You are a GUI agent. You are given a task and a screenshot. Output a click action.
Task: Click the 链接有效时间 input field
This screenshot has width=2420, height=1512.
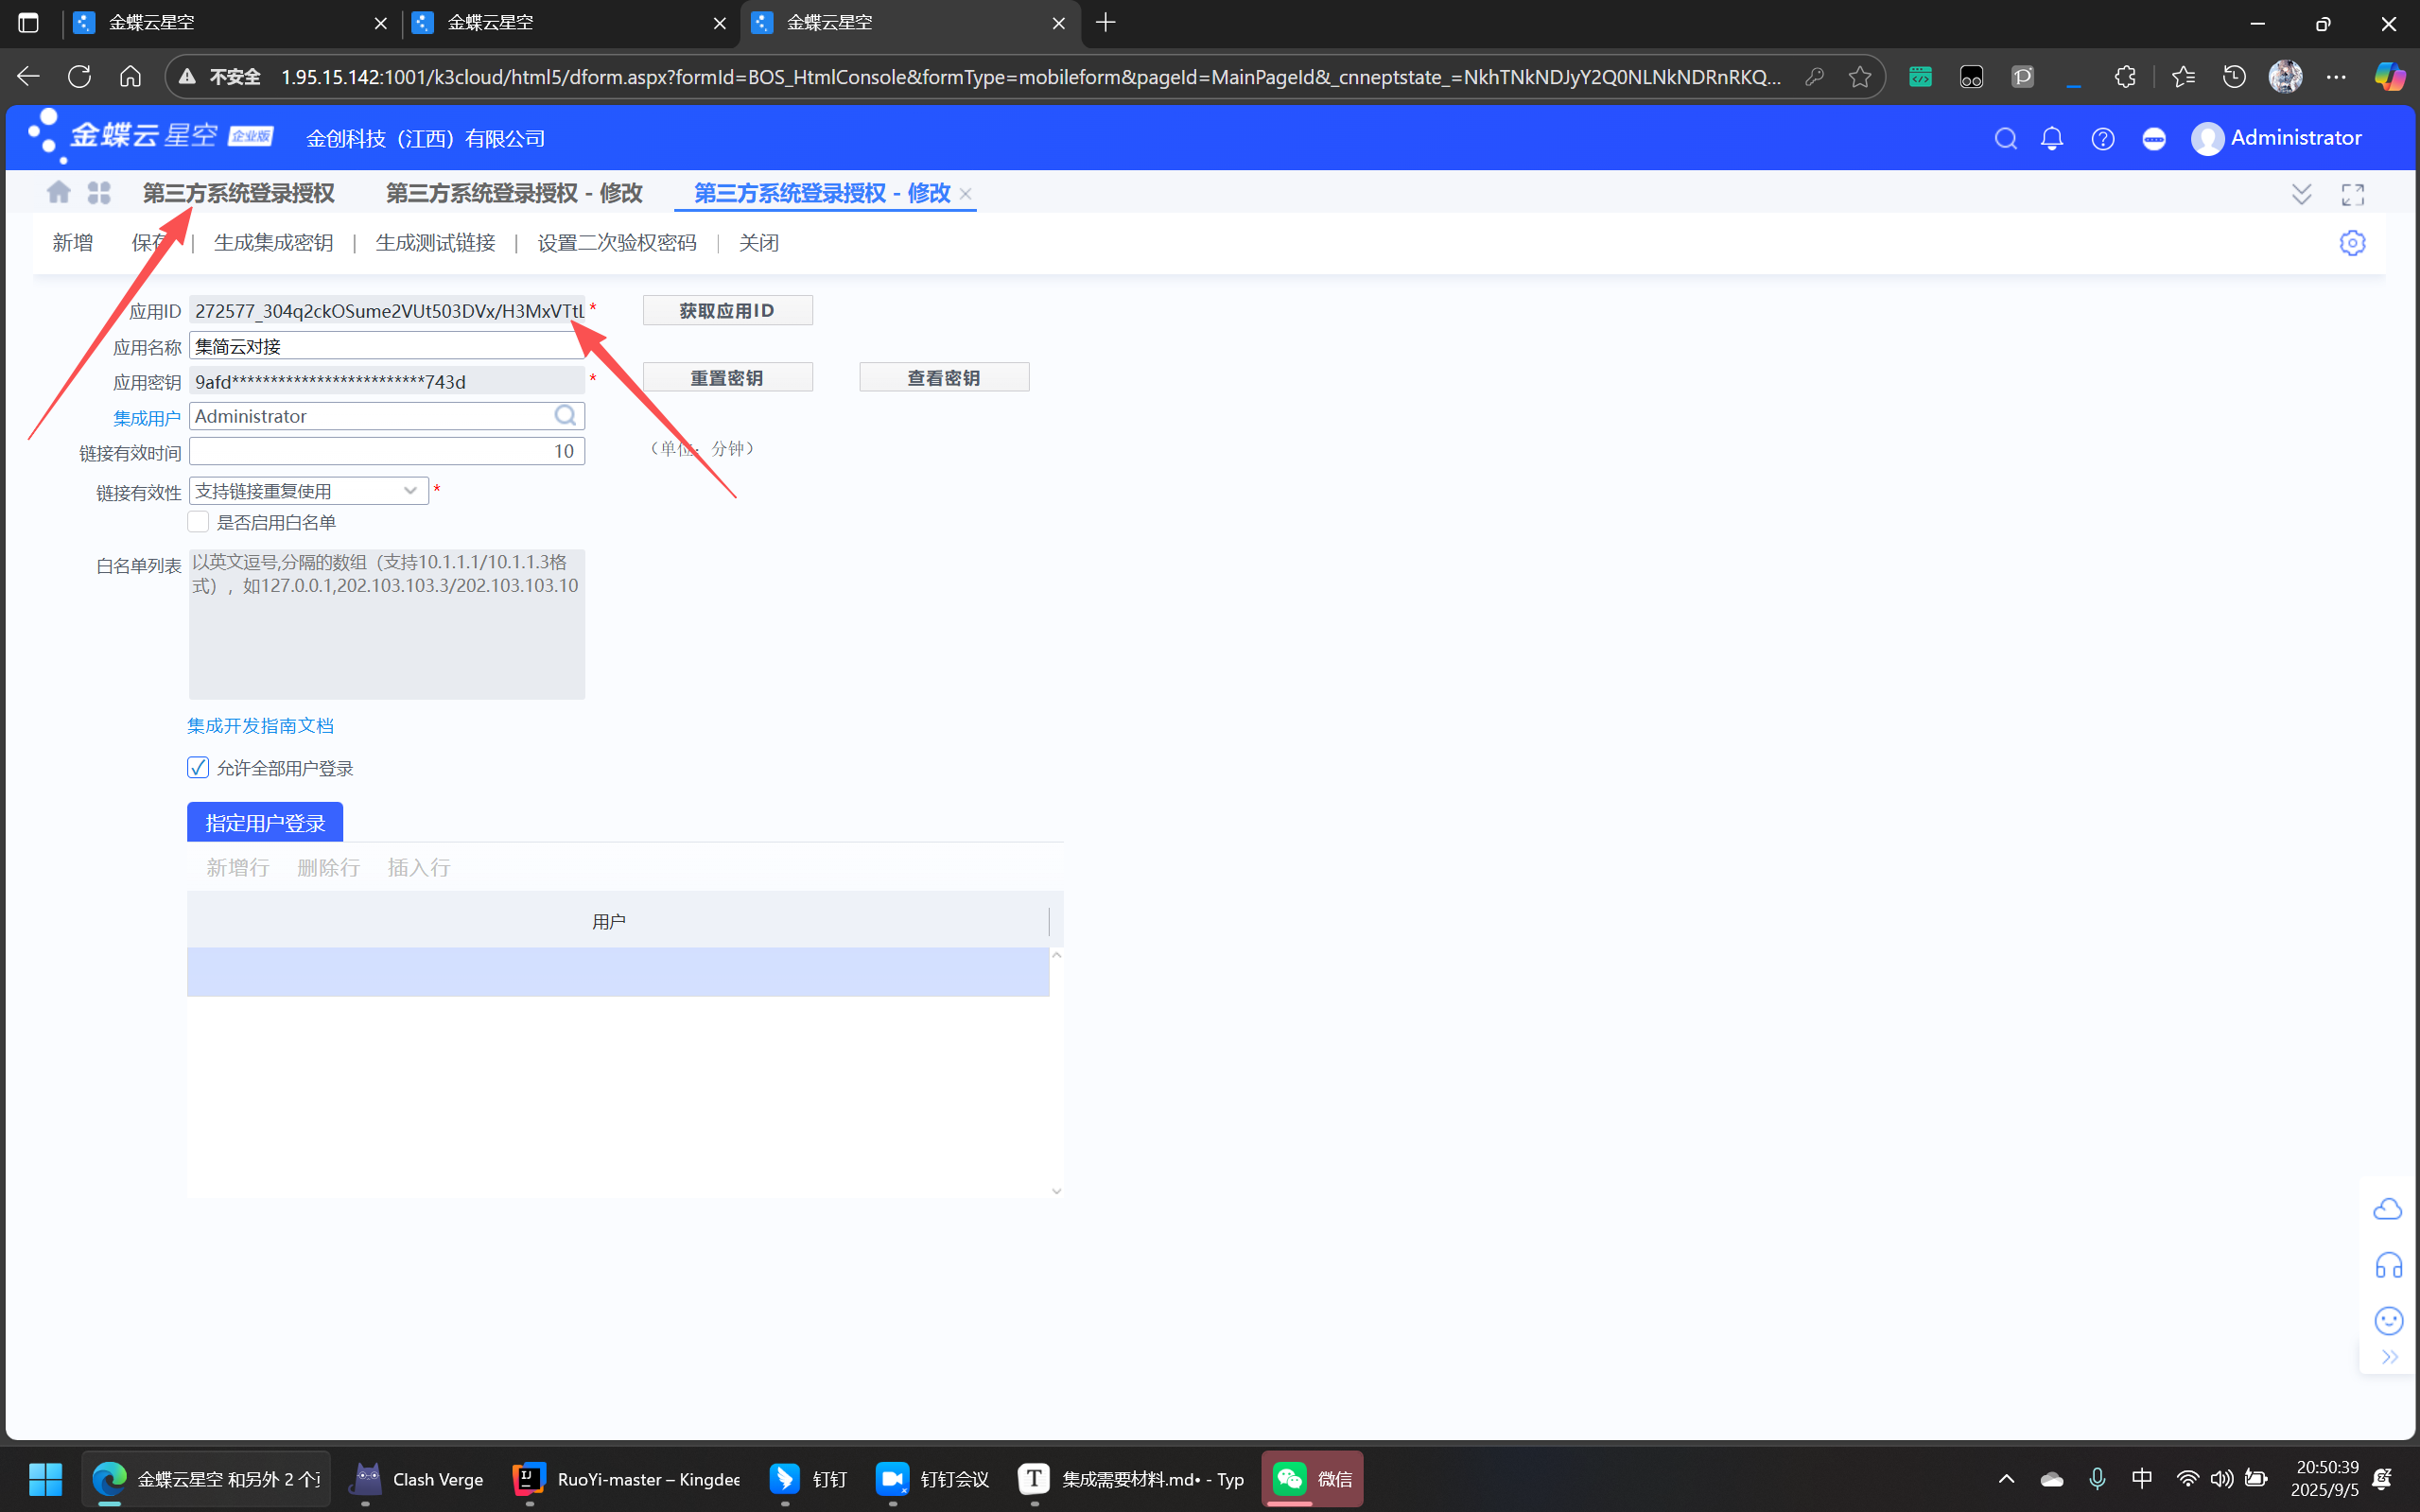[386, 451]
